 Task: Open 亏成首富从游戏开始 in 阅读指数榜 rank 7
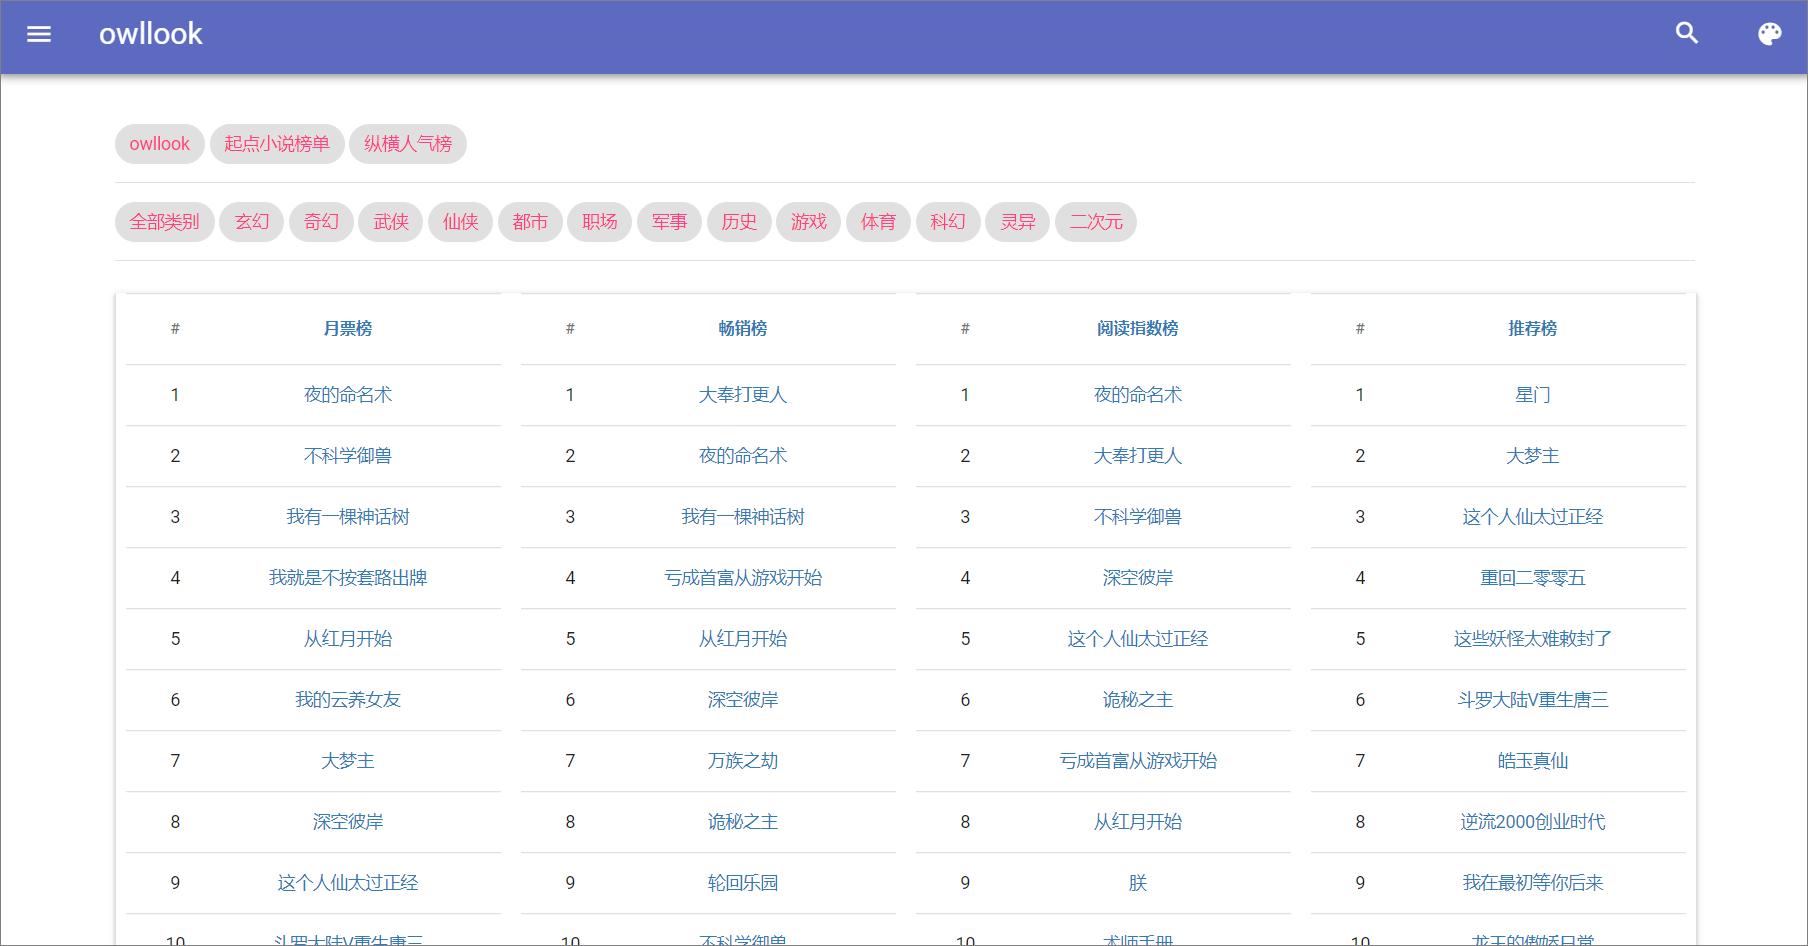(1138, 761)
